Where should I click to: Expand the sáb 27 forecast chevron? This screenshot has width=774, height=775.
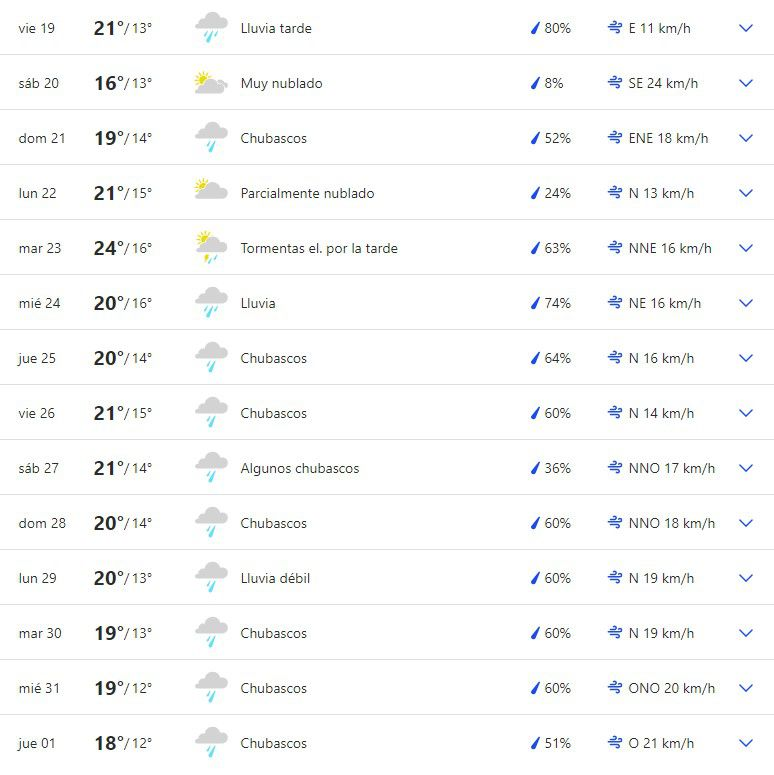745,468
